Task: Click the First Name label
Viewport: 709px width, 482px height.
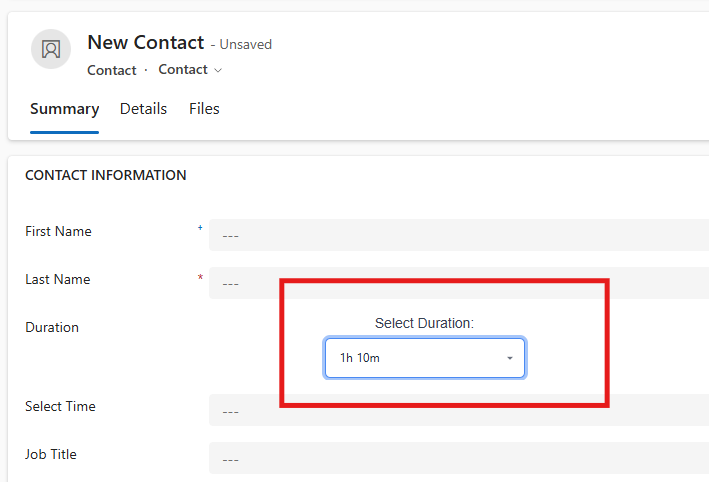Action: tap(58, 232)
